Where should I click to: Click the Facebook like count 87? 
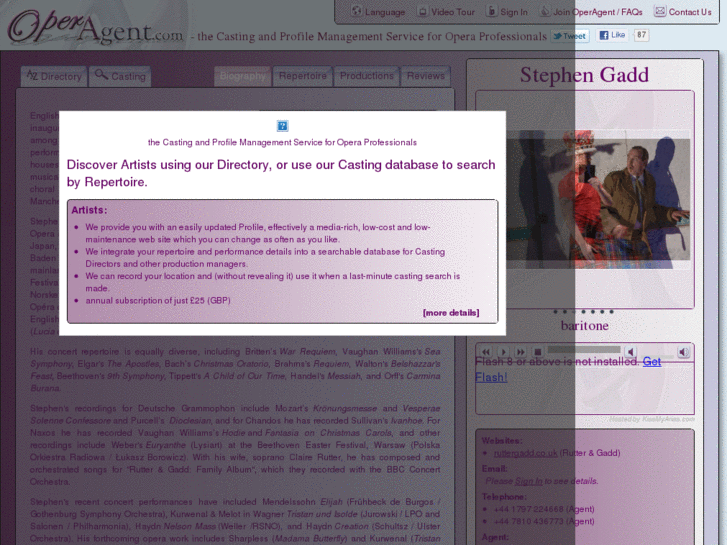[641, 35]
